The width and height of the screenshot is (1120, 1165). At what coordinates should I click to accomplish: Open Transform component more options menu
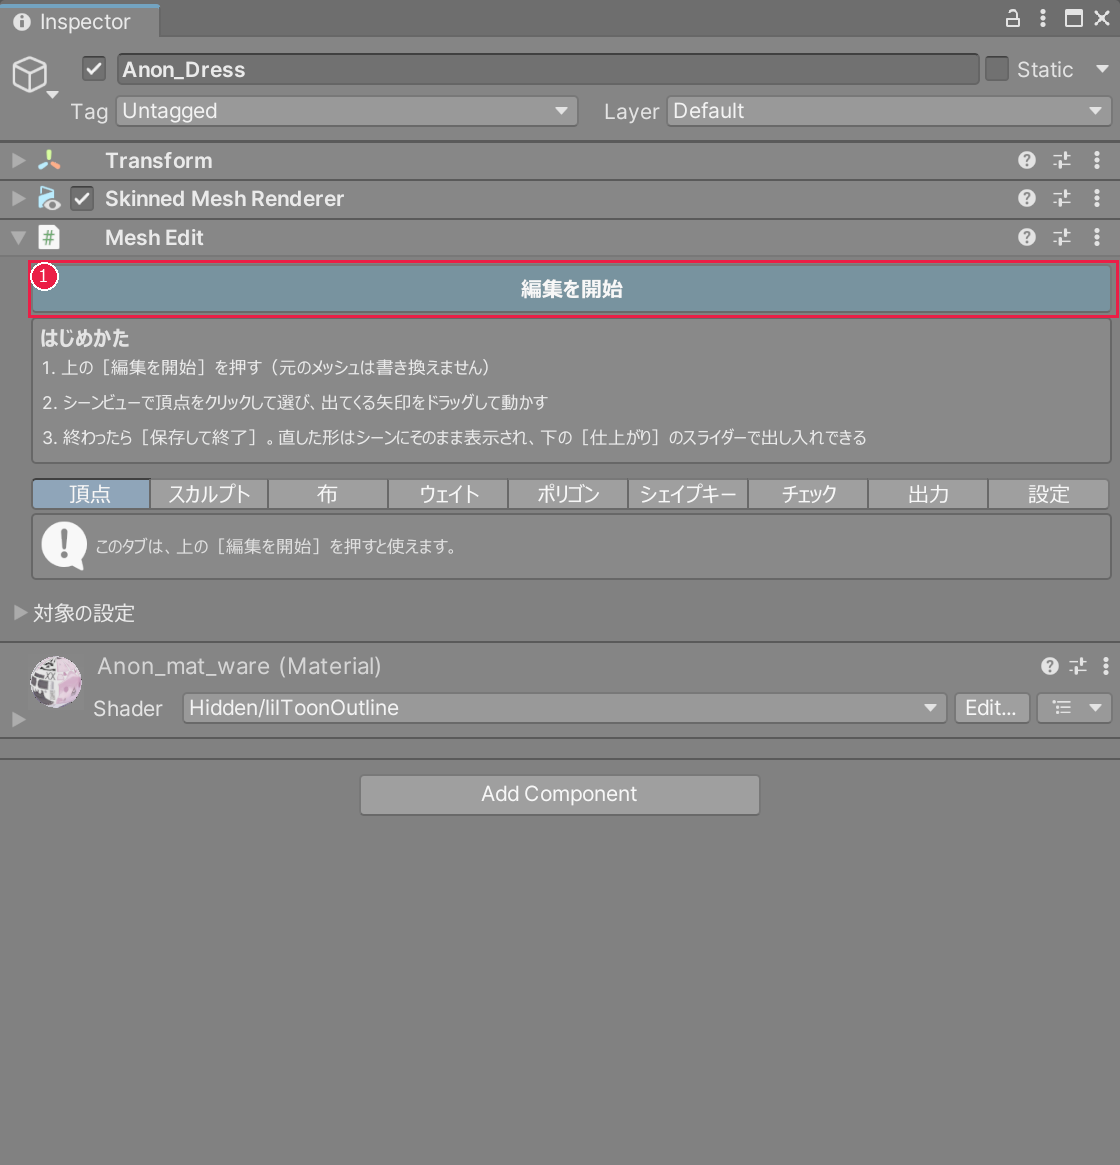tap(1097, 160)
